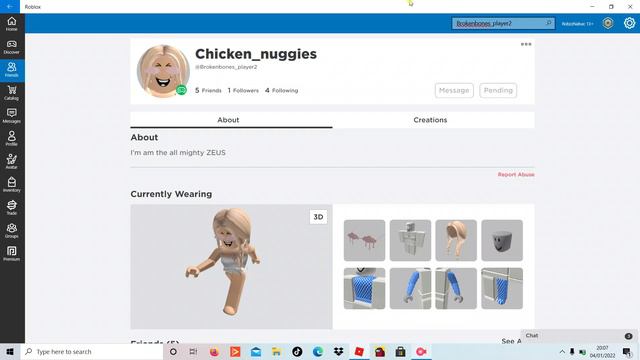Open Premium in the sidebar
This screenshot has height=360, width=640.
pos(12,254)
